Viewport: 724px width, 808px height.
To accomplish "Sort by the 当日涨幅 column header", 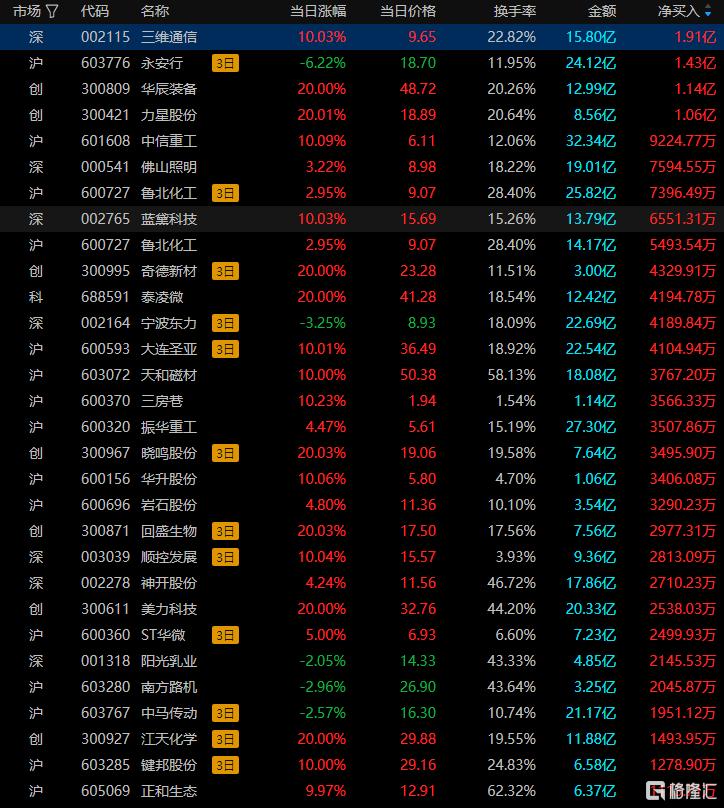I will click(x=318, y=11).
